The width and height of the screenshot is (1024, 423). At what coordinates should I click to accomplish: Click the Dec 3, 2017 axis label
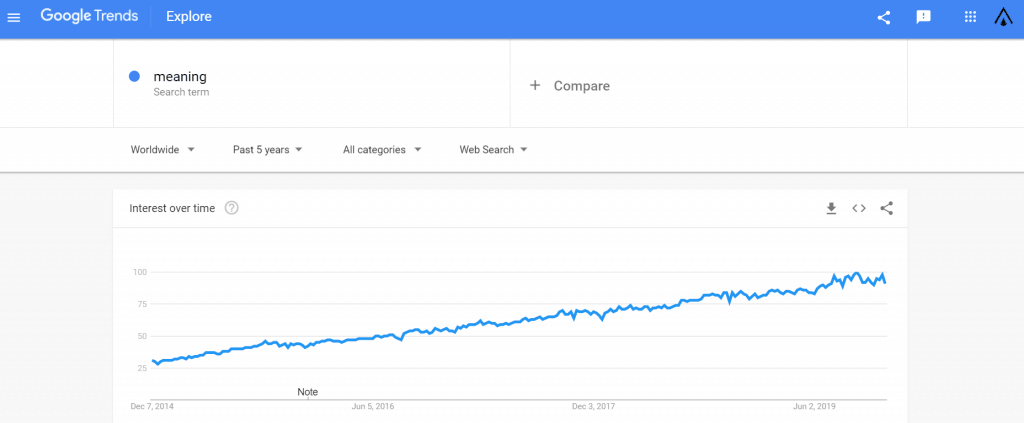point(592,407)
